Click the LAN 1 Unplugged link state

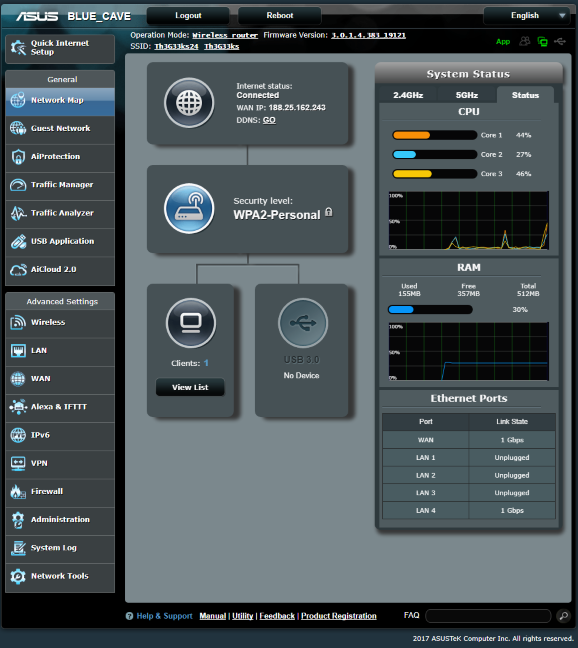pos(512,457)
